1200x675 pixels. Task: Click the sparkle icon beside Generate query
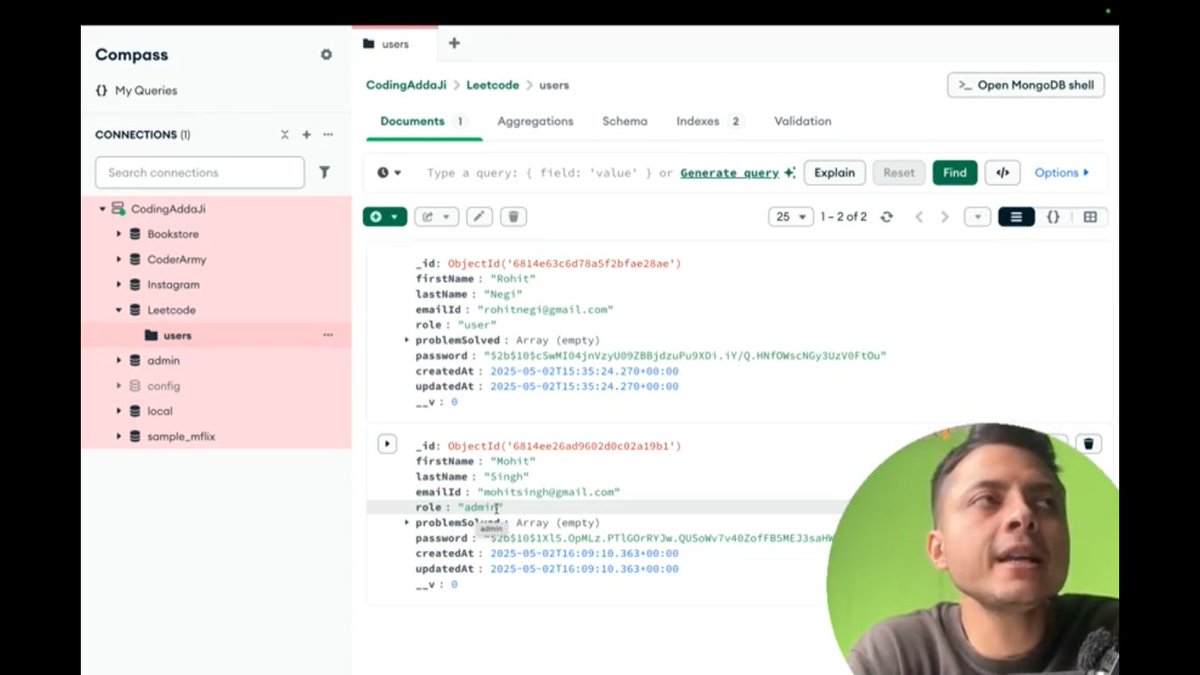790,173
